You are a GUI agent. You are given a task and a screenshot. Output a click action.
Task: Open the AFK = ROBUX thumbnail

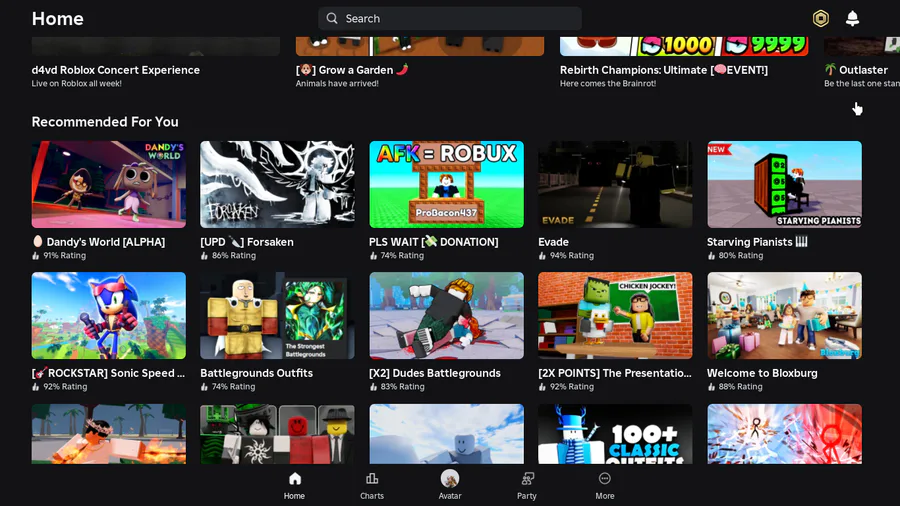pyautogui.click(x=447, y=184)
